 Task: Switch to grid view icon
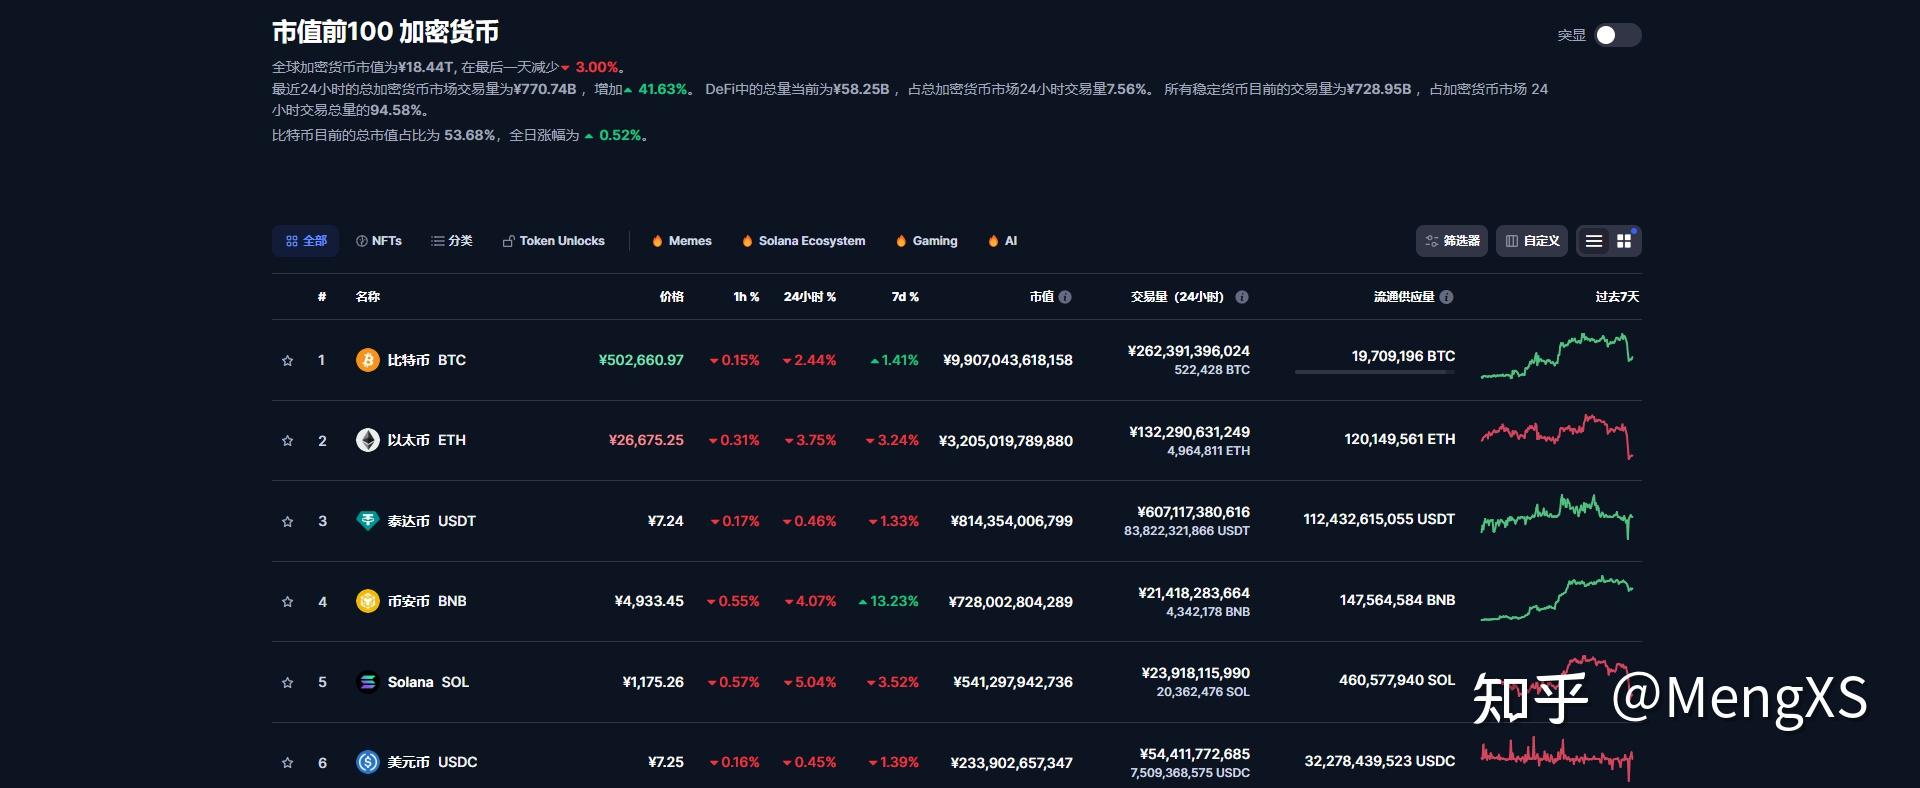[1624, 241]
